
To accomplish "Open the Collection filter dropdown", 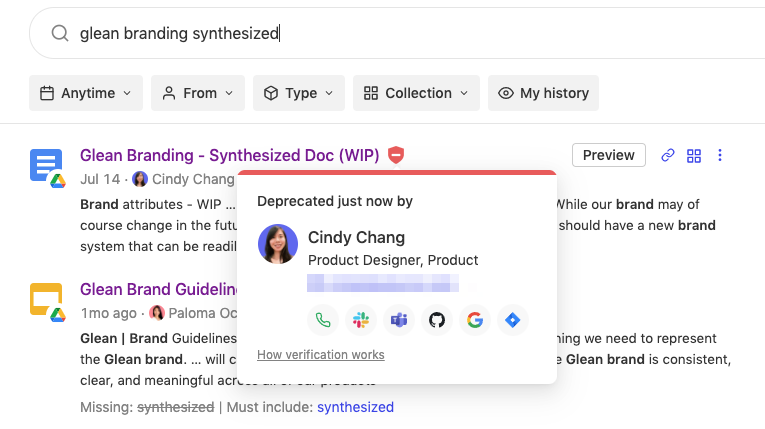I will (416, 93).
